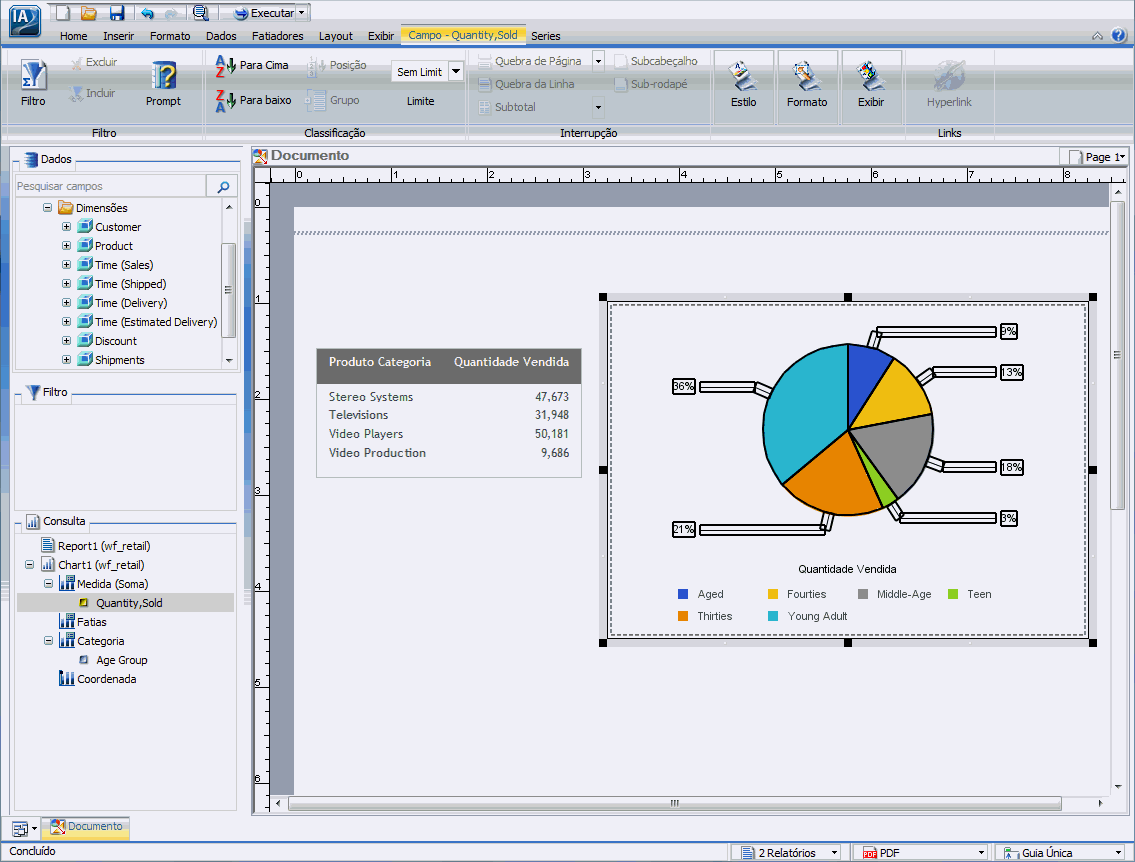
Task: Click the Prompt question icon
Action: click(164, 75)
